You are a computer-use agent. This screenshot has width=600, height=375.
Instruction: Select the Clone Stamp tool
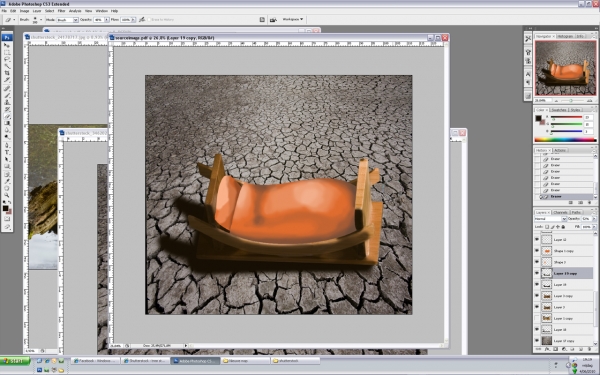point(7,103)
